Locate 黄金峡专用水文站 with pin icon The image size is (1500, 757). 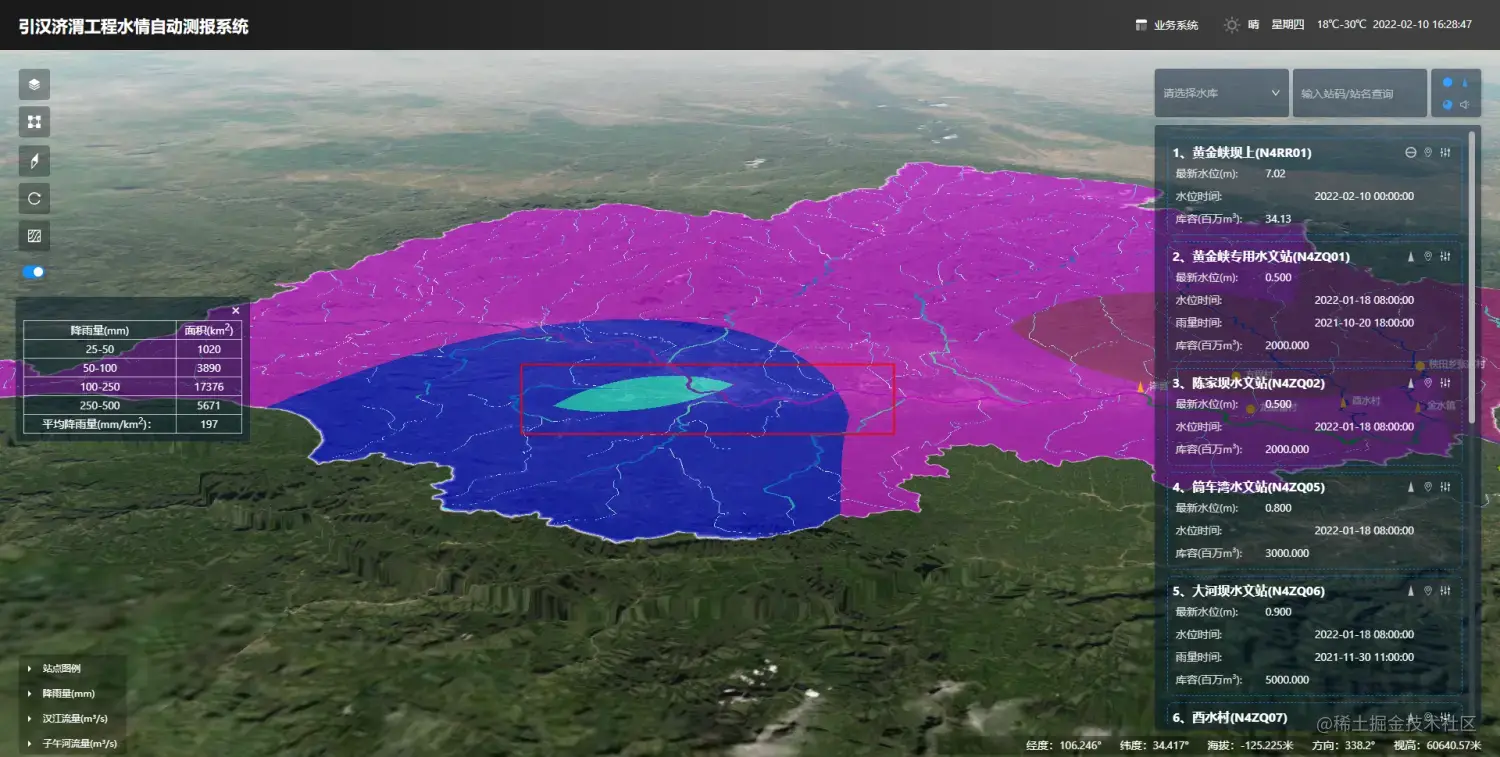[x=1428, y=257]
